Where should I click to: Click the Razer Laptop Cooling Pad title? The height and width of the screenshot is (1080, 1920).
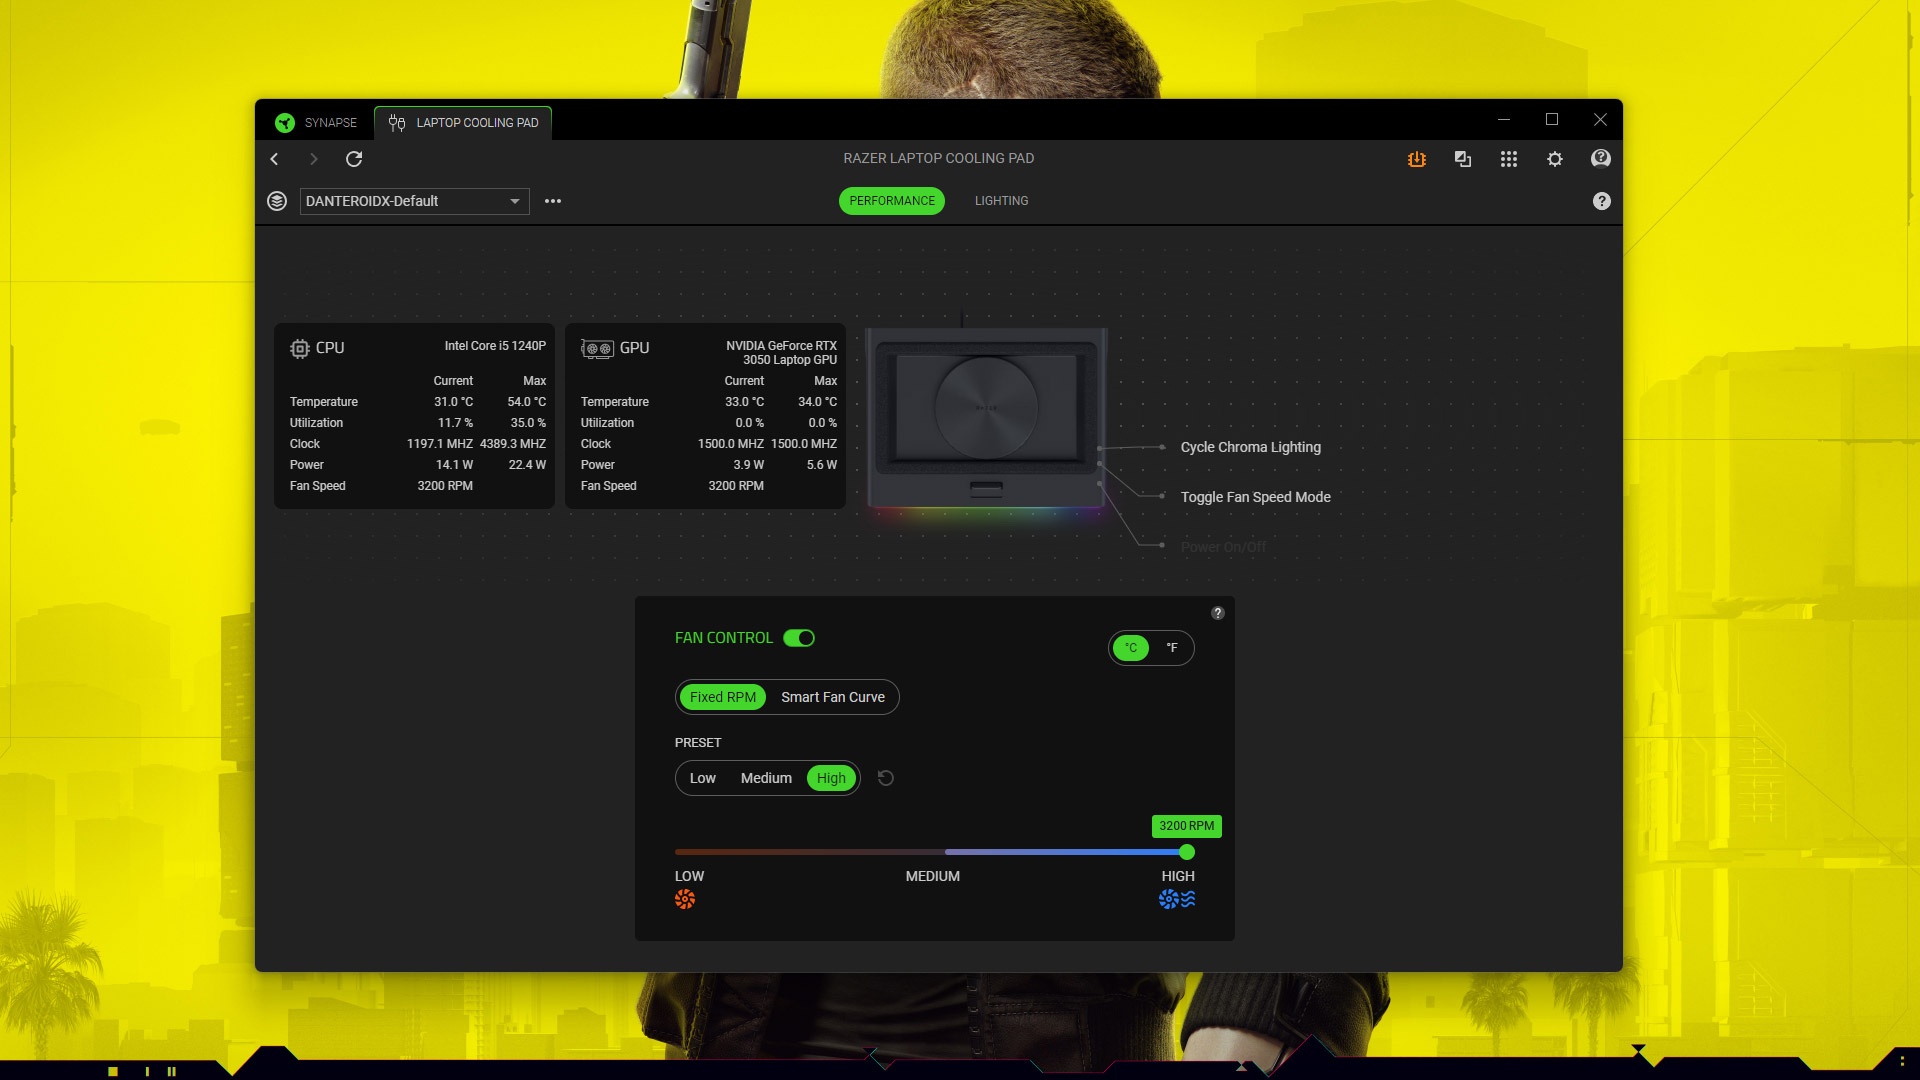(938, 158)
